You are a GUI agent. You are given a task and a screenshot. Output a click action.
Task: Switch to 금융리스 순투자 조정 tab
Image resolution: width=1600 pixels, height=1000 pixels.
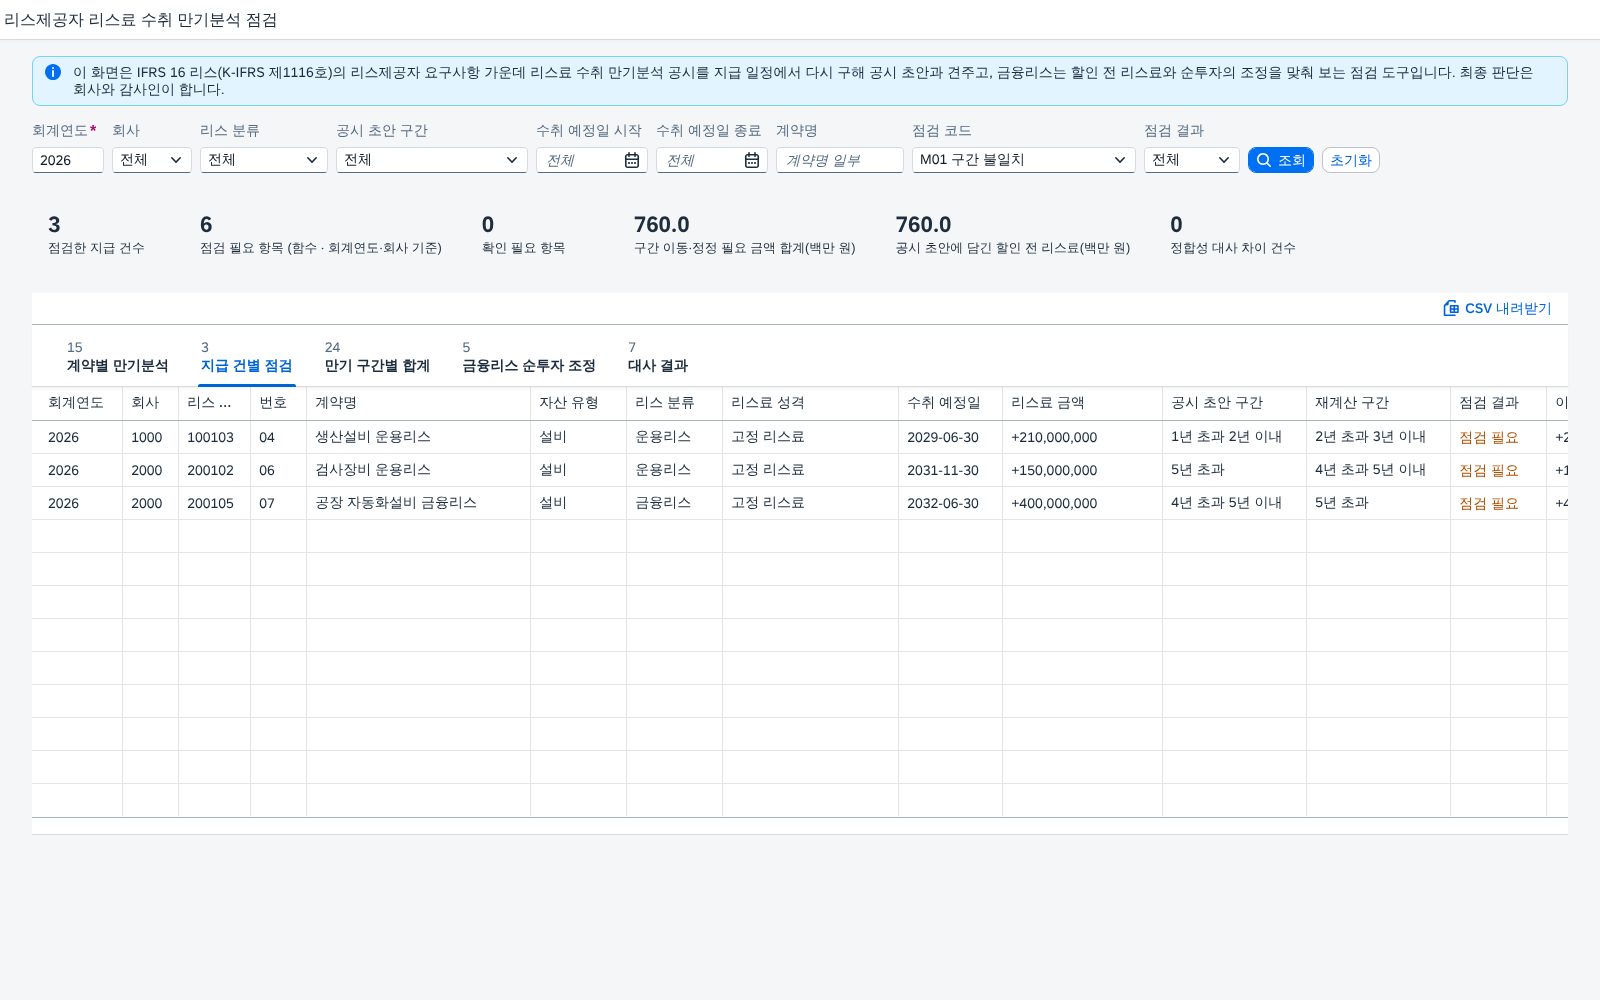click(528, 357)
